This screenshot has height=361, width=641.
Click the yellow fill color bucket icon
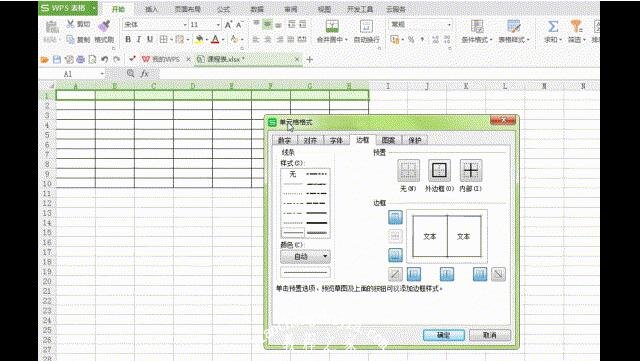coord(199,39)
